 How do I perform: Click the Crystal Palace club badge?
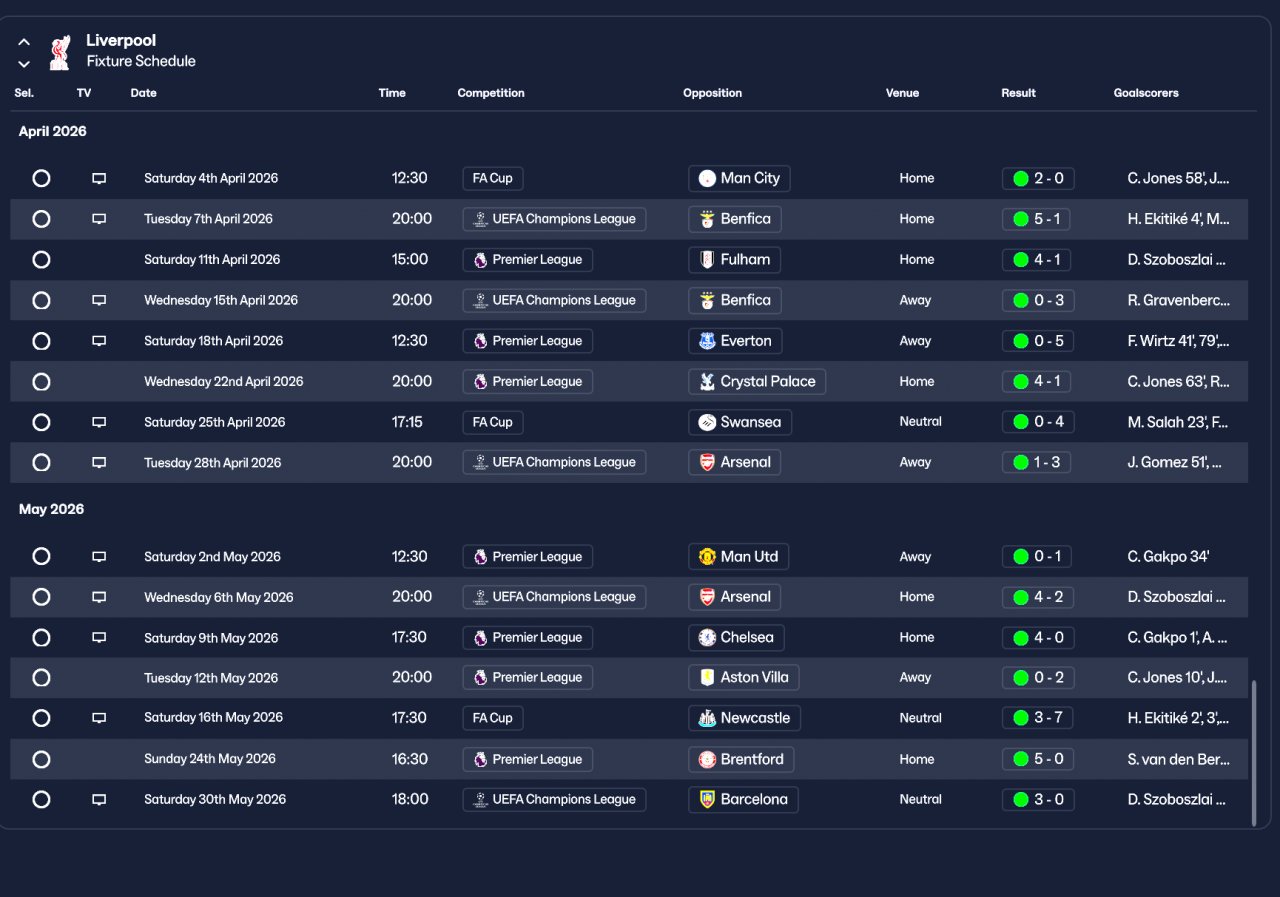(x=707, y=382)
